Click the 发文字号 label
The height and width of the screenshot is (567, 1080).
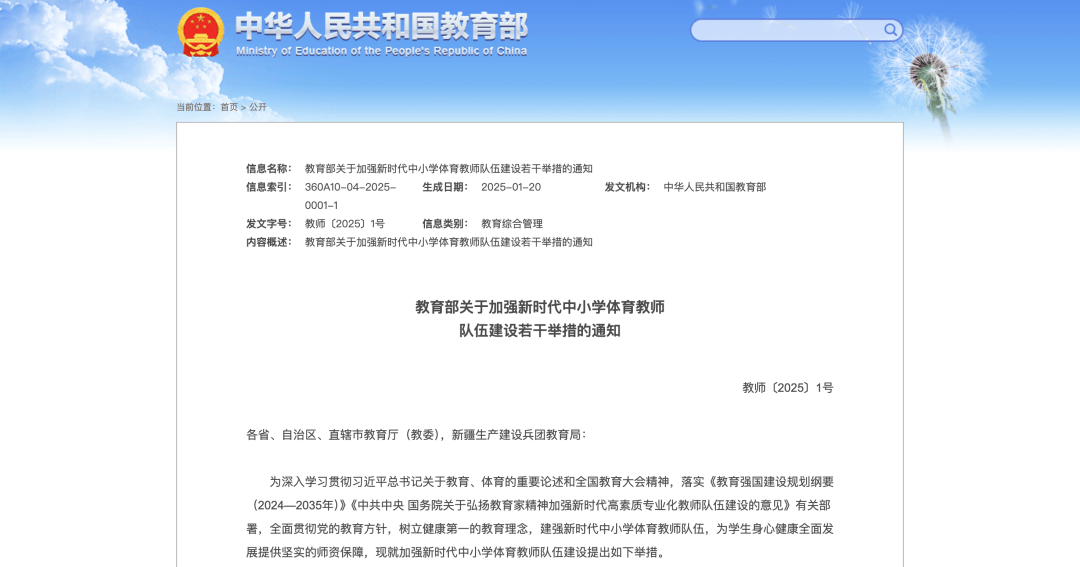[269, 224]
